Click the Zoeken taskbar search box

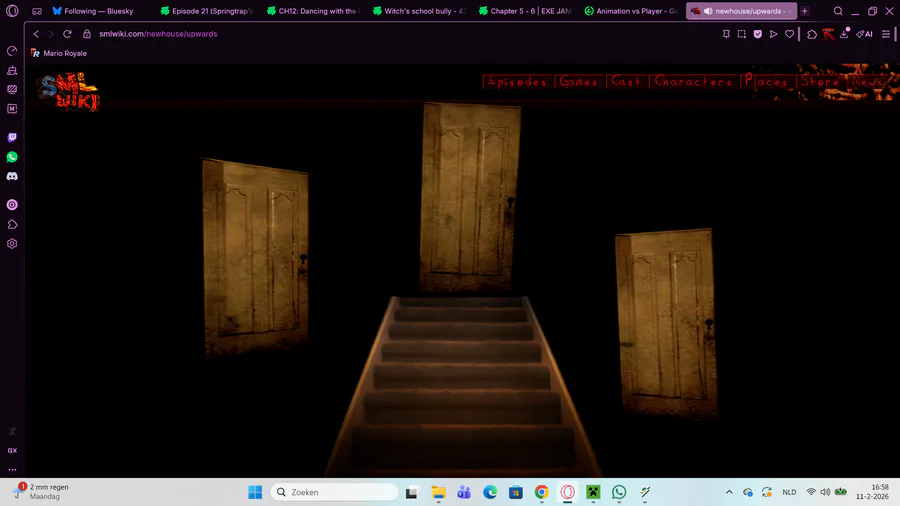334,492
